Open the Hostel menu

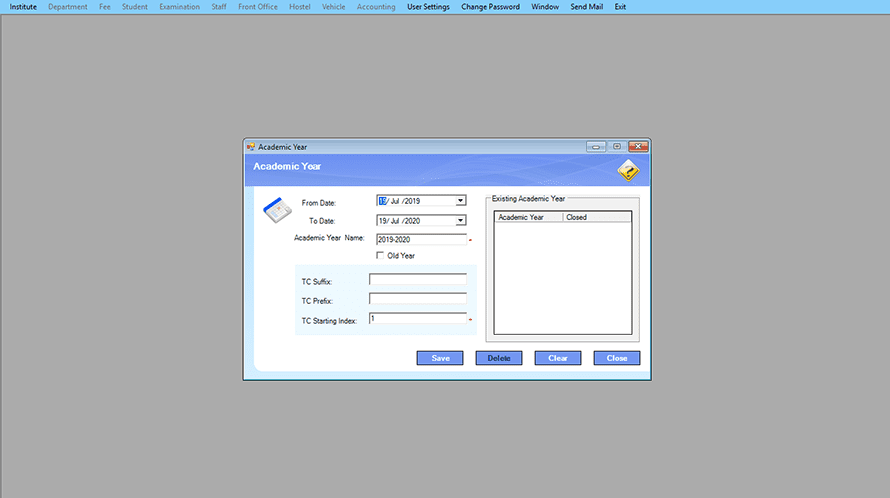[300, 7]
